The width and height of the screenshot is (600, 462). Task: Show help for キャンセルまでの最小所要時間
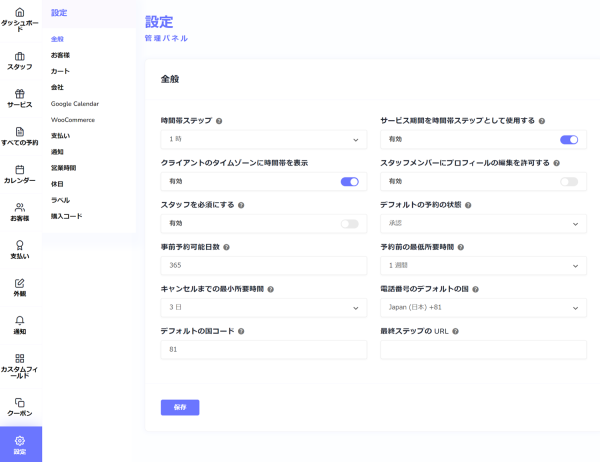coord(271,289)
